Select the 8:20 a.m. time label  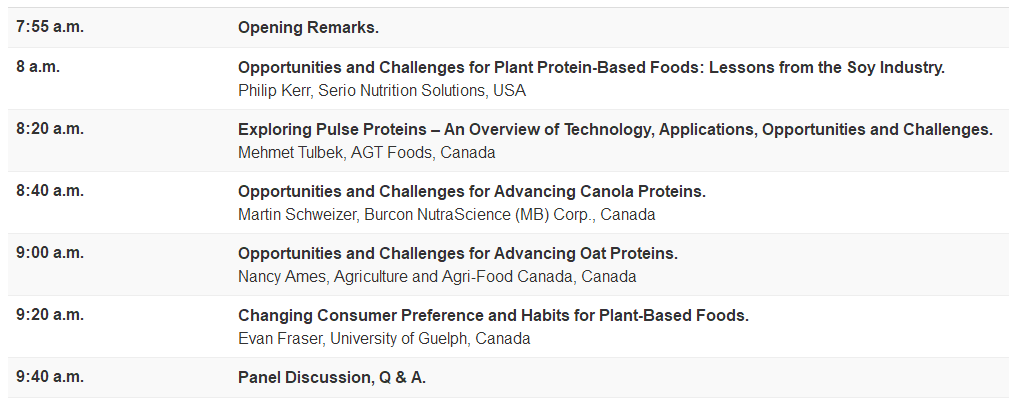click(50, 129)
